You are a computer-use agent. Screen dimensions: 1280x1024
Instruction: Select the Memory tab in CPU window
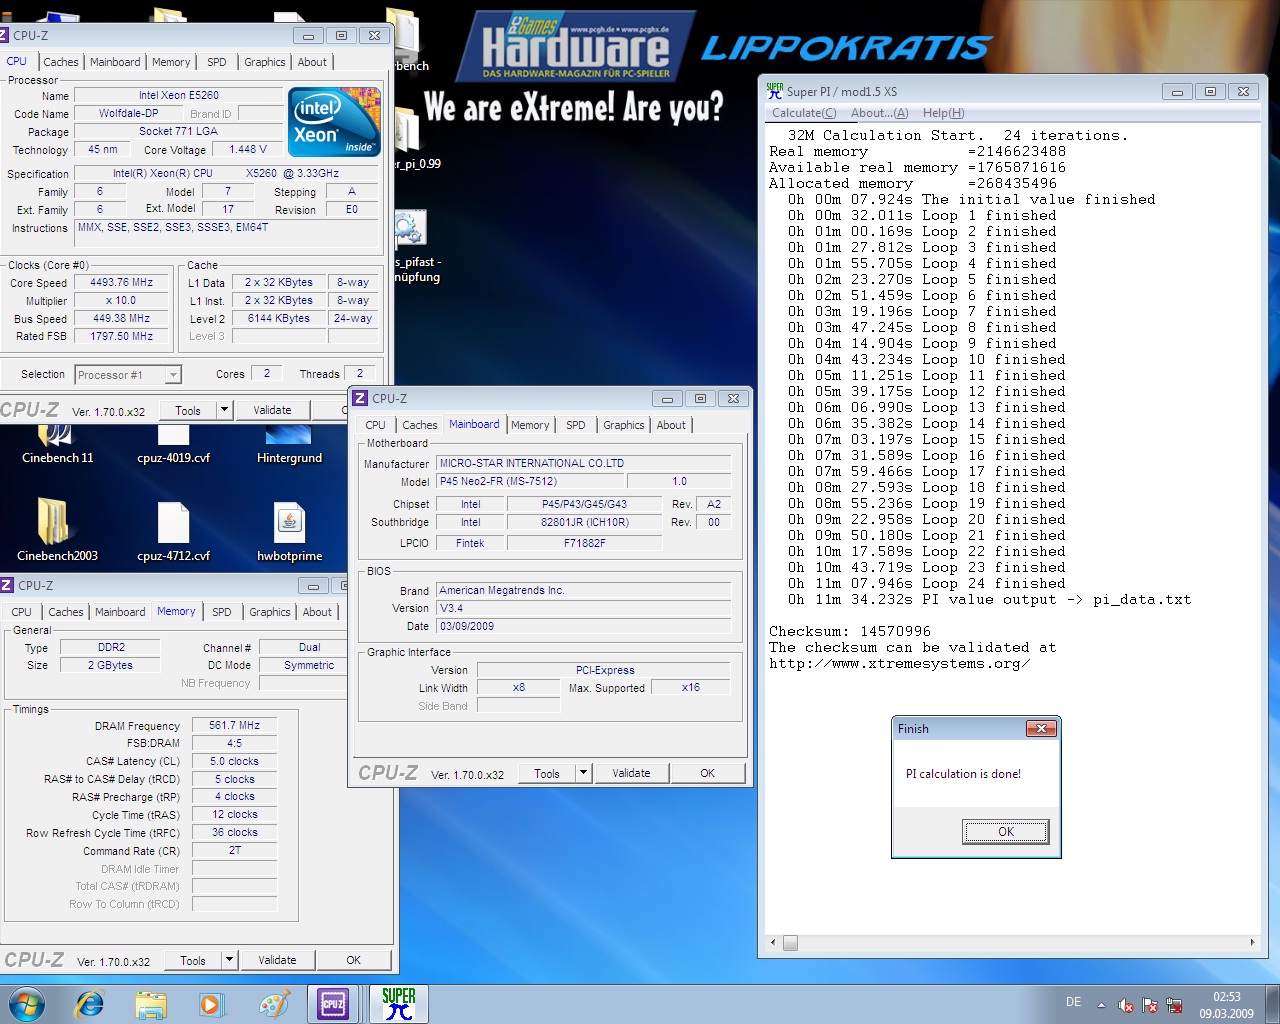pos(171,62)
